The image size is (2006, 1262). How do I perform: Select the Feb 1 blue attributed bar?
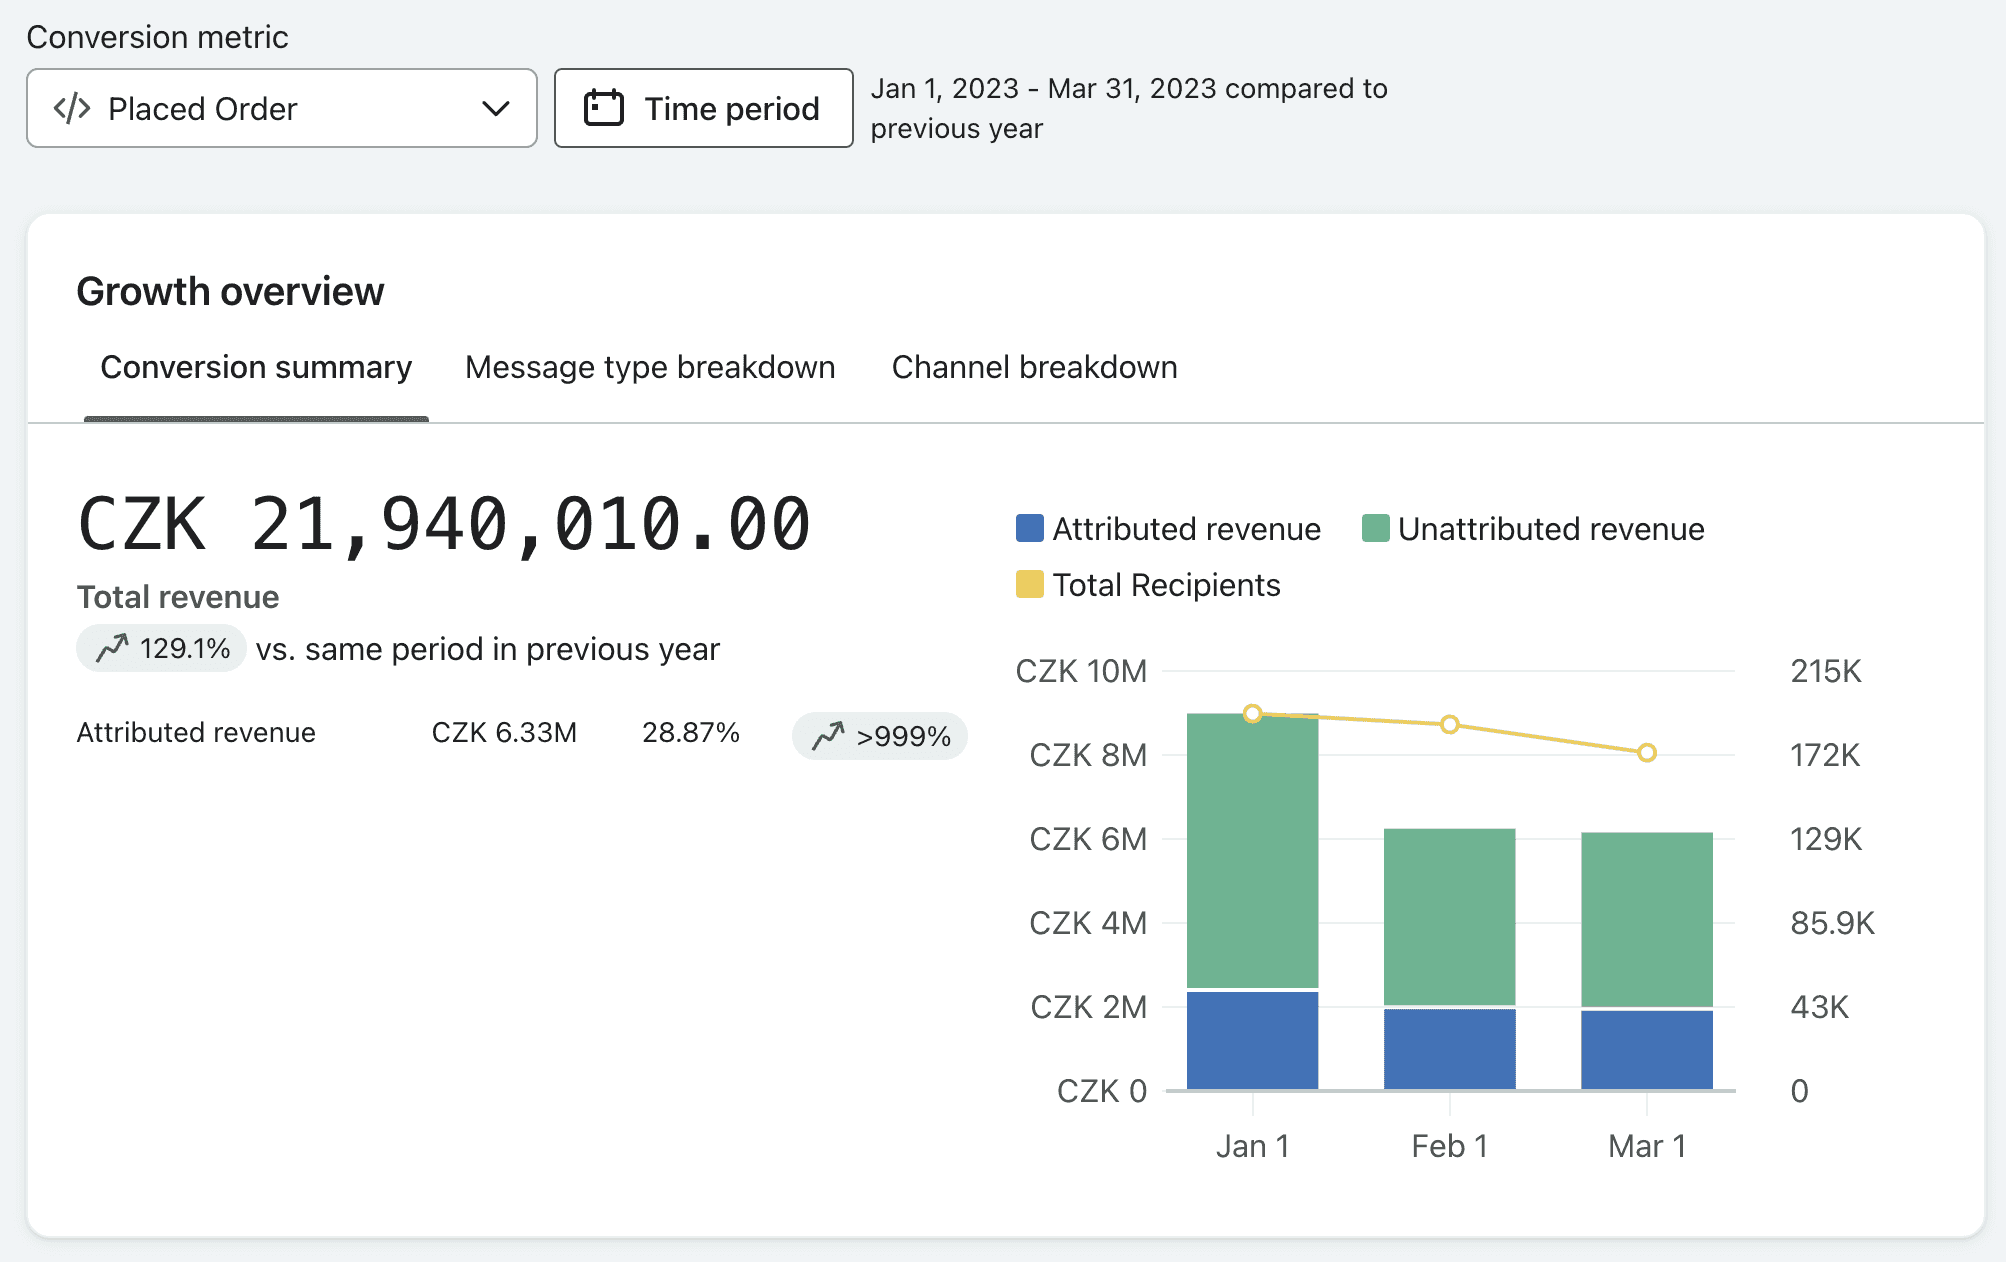coord(1449,1048)
